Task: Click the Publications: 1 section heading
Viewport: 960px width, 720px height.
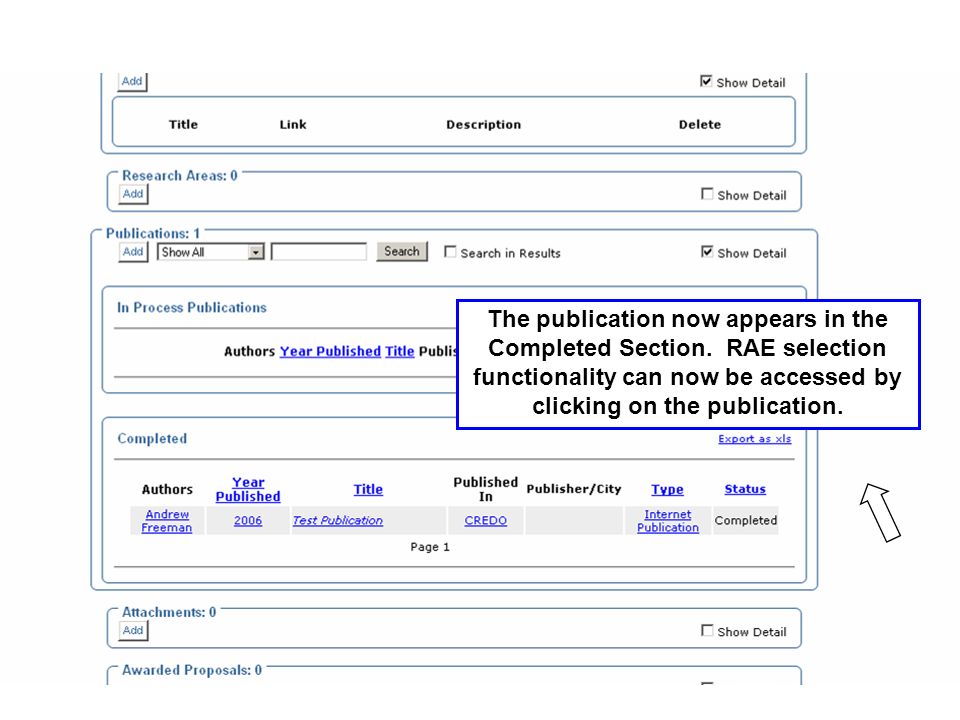Action: click(152, 233)
